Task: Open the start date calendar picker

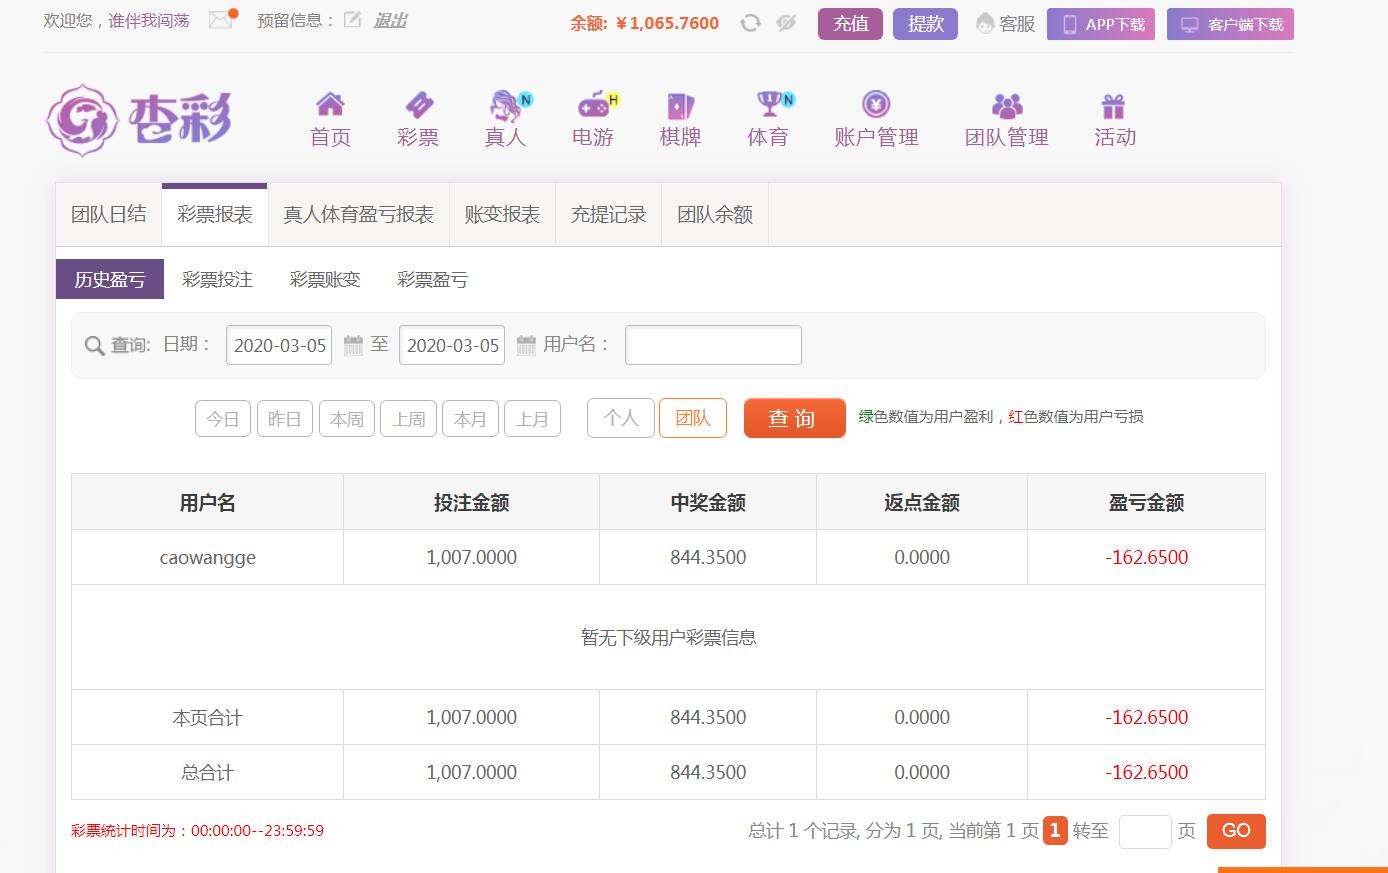Action: (x=353, y=345)
